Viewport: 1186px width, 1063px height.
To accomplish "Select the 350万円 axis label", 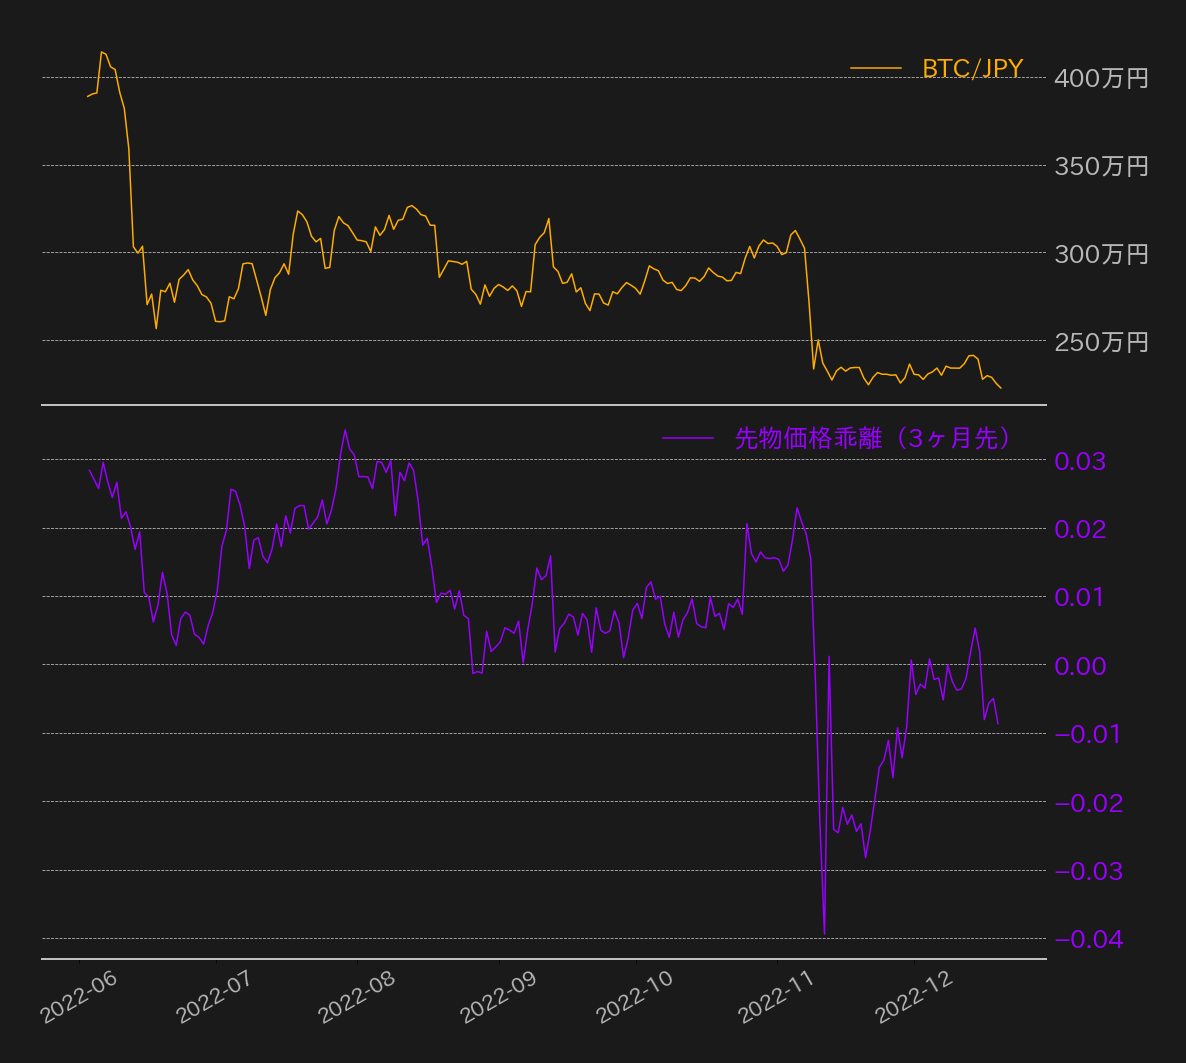I will (x=1101, y=166).
